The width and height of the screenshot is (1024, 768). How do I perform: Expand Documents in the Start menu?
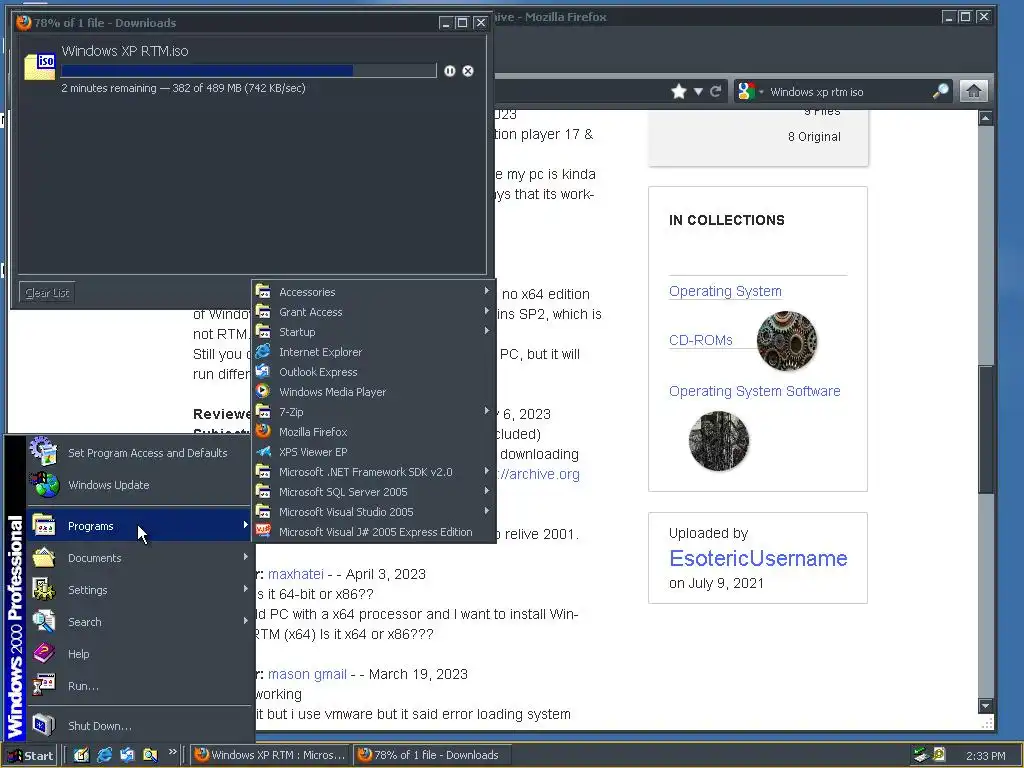tap(139, 558)
